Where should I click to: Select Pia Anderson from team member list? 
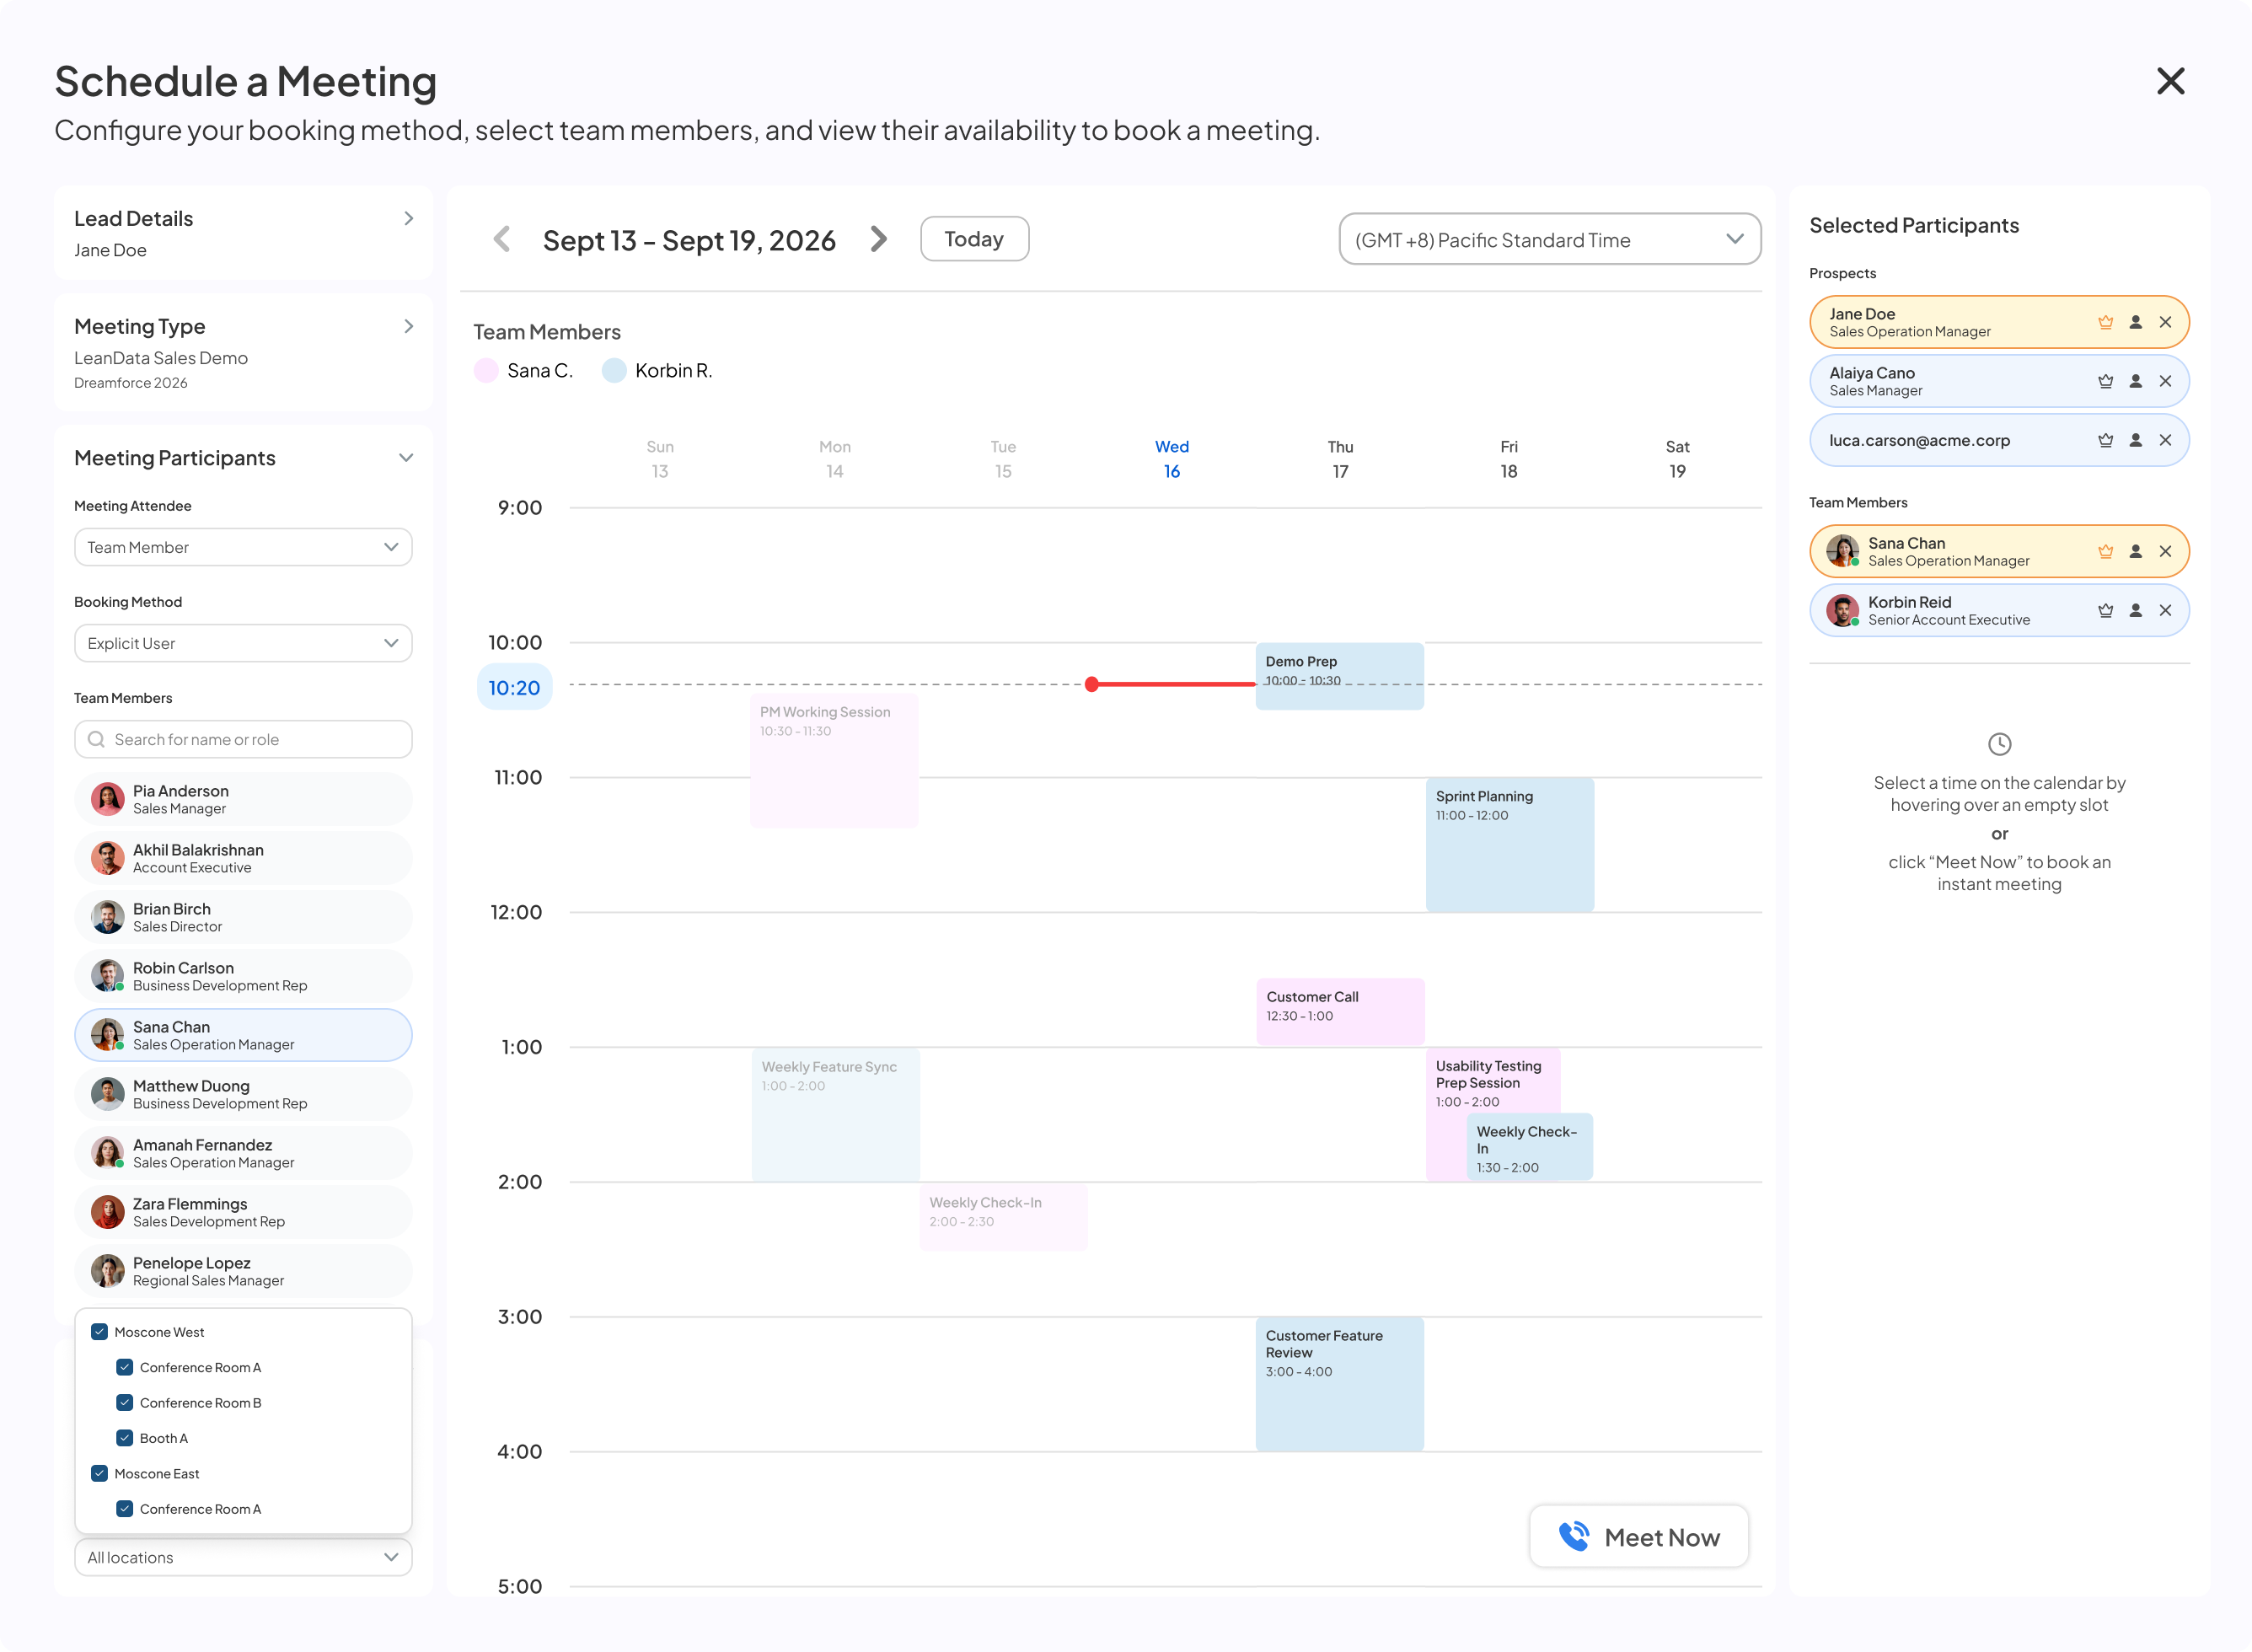point(243,799)
